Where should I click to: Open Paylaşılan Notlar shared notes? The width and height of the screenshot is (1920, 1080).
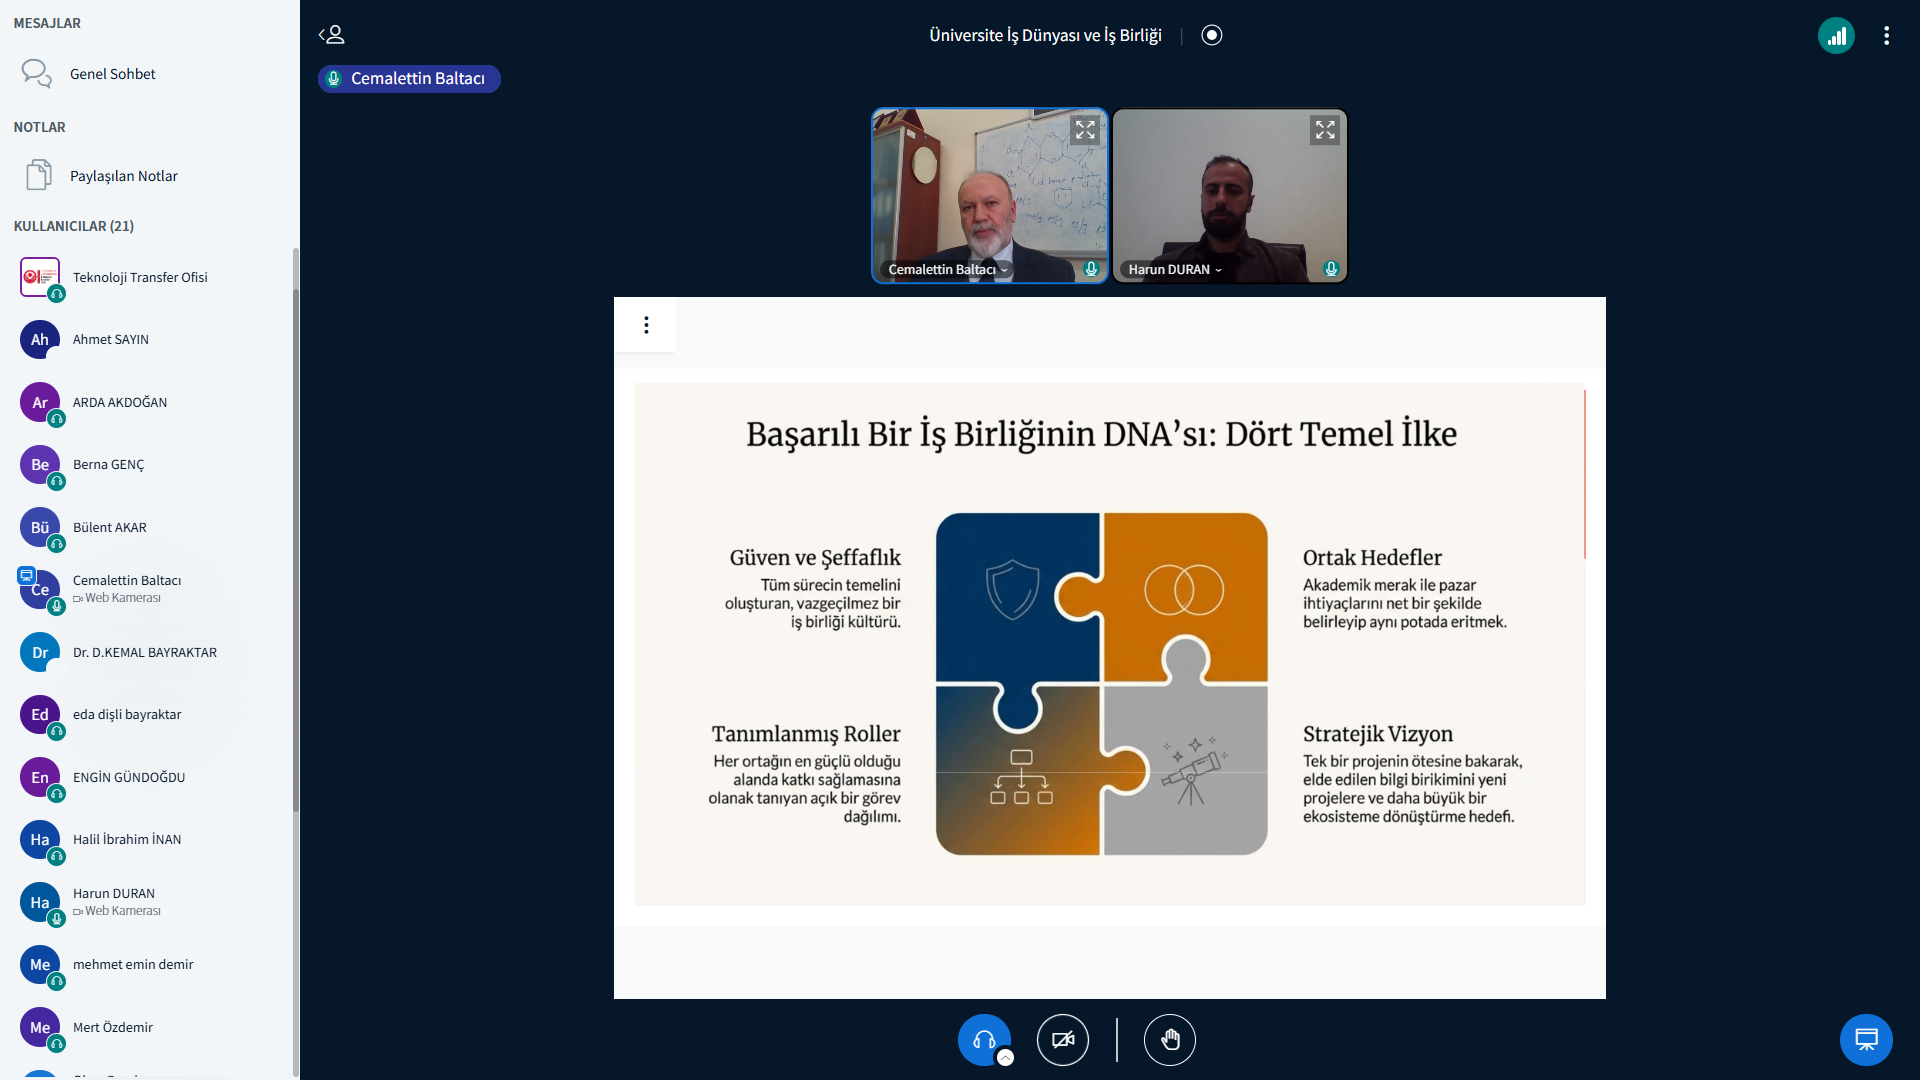[123, 176]
